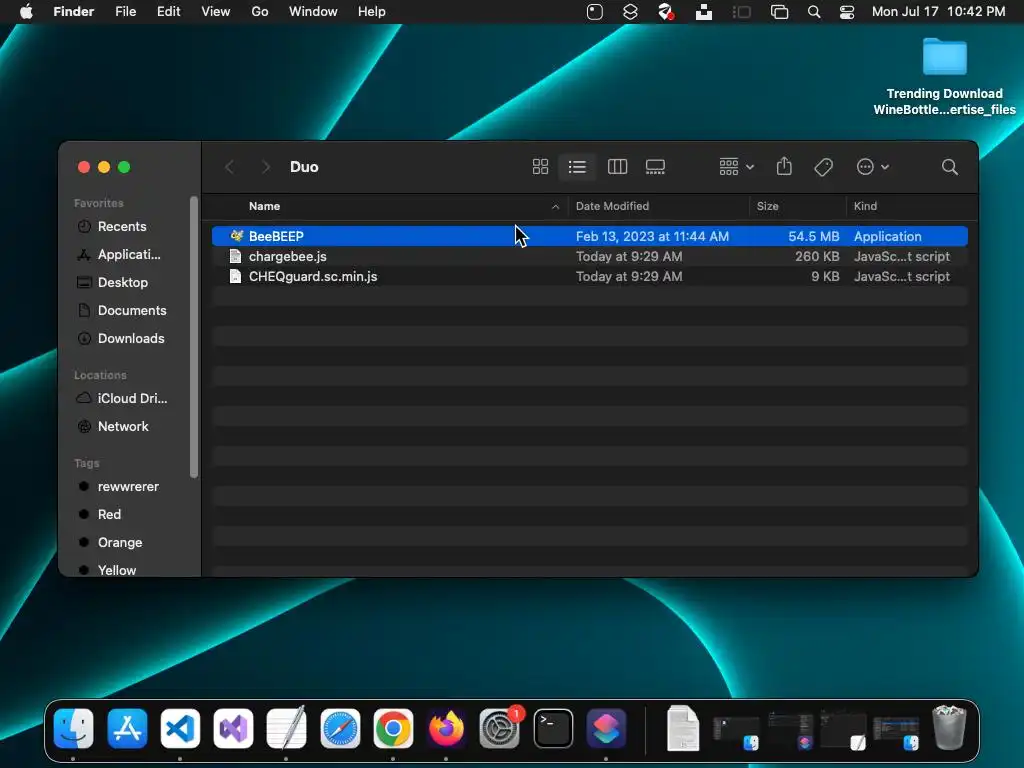Click the BeeBEEP bee icon
The height and width of the screenshot is (768, 1024).
pos(236,236)
